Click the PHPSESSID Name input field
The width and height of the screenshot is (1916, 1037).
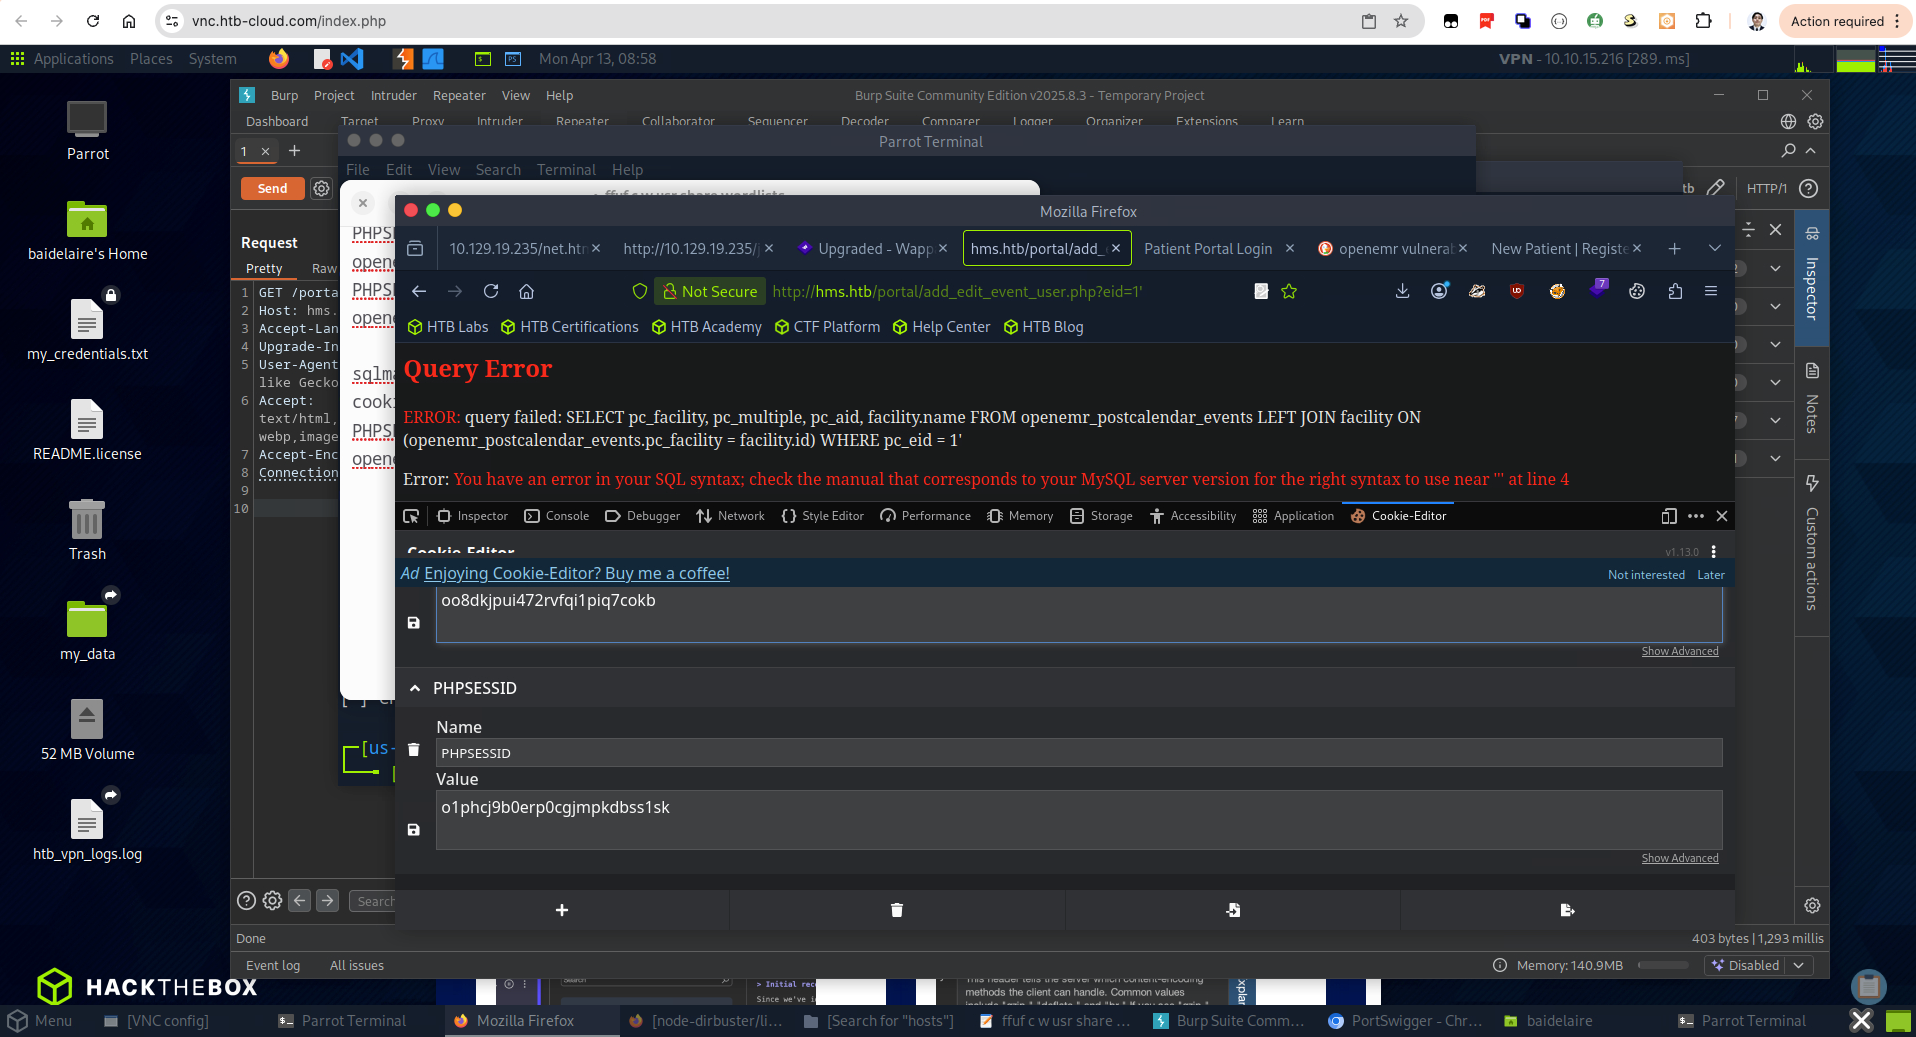[x=1079, y=753]
